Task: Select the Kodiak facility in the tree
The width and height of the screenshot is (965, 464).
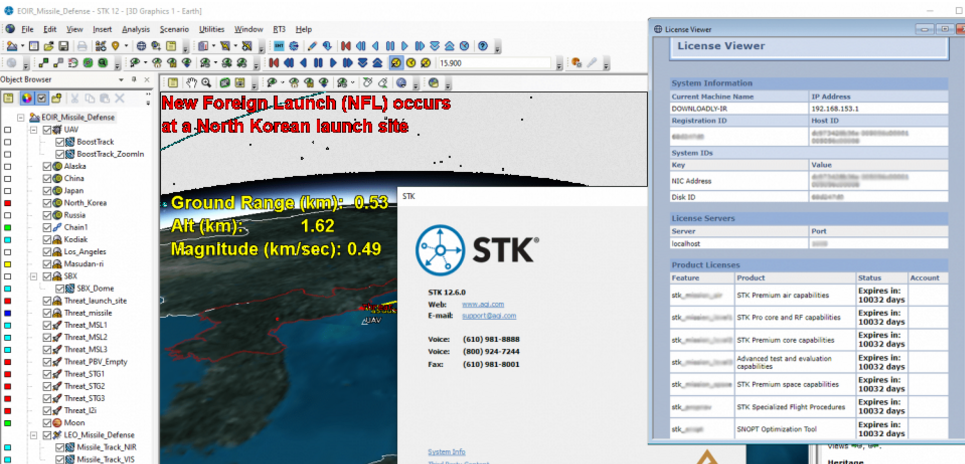Action: (x=76, y=239)
